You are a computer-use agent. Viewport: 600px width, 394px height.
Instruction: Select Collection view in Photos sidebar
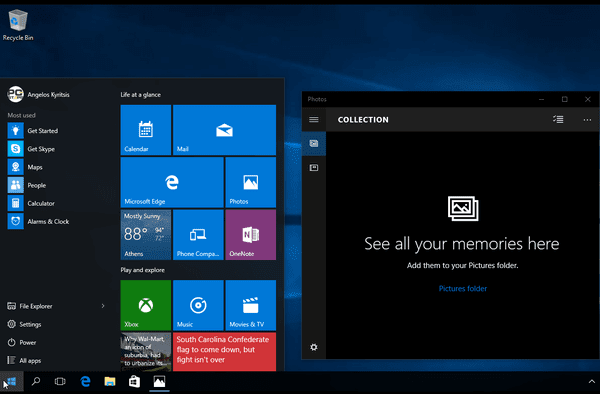coord(314,143)
